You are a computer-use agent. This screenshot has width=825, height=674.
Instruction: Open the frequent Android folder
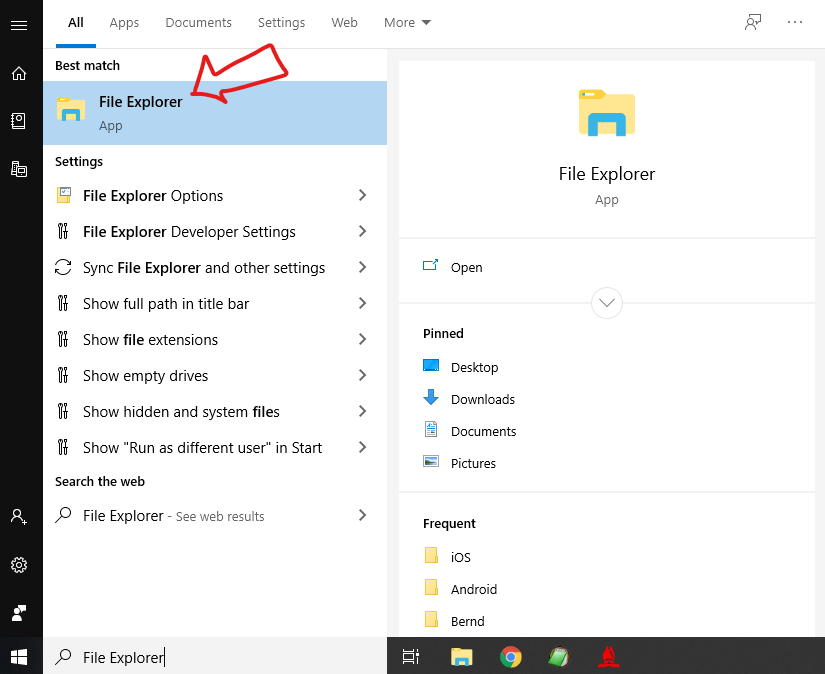pos(473,589)
